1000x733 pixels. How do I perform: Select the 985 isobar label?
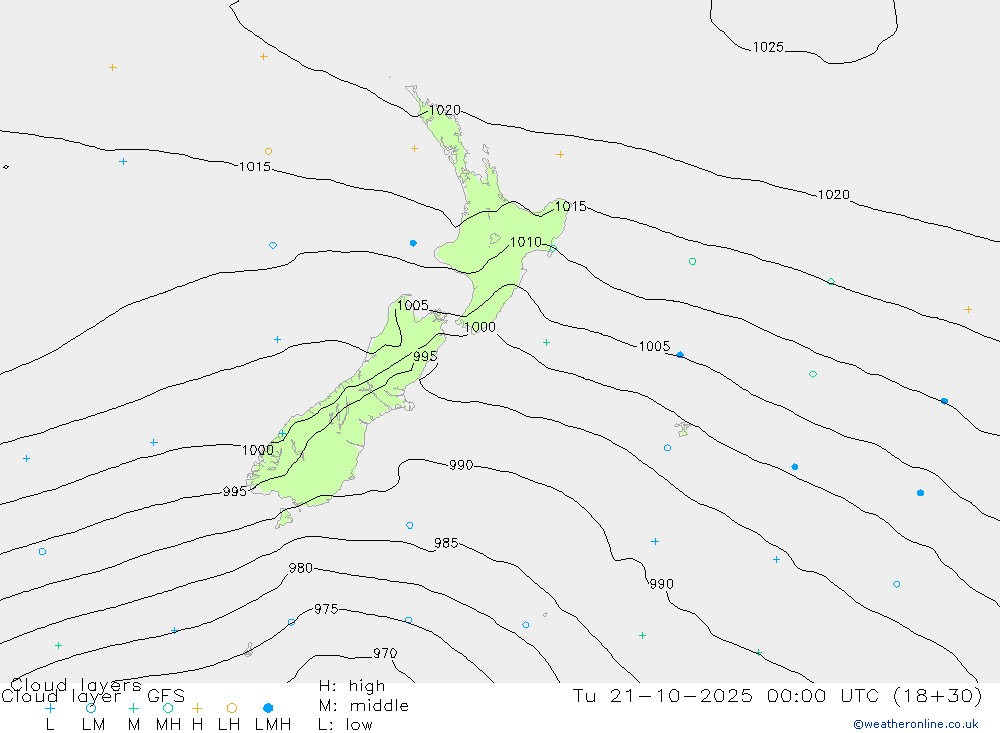(446, 543)
